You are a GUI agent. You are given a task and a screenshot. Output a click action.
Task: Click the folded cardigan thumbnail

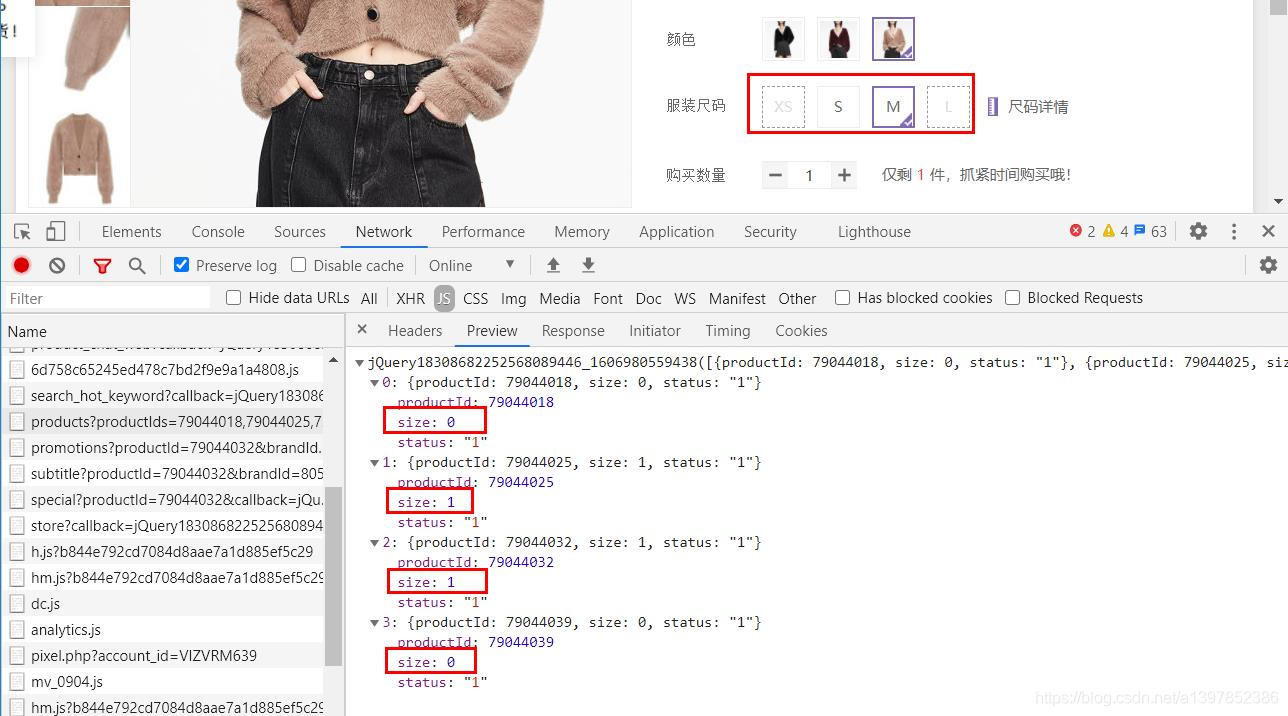79,157
